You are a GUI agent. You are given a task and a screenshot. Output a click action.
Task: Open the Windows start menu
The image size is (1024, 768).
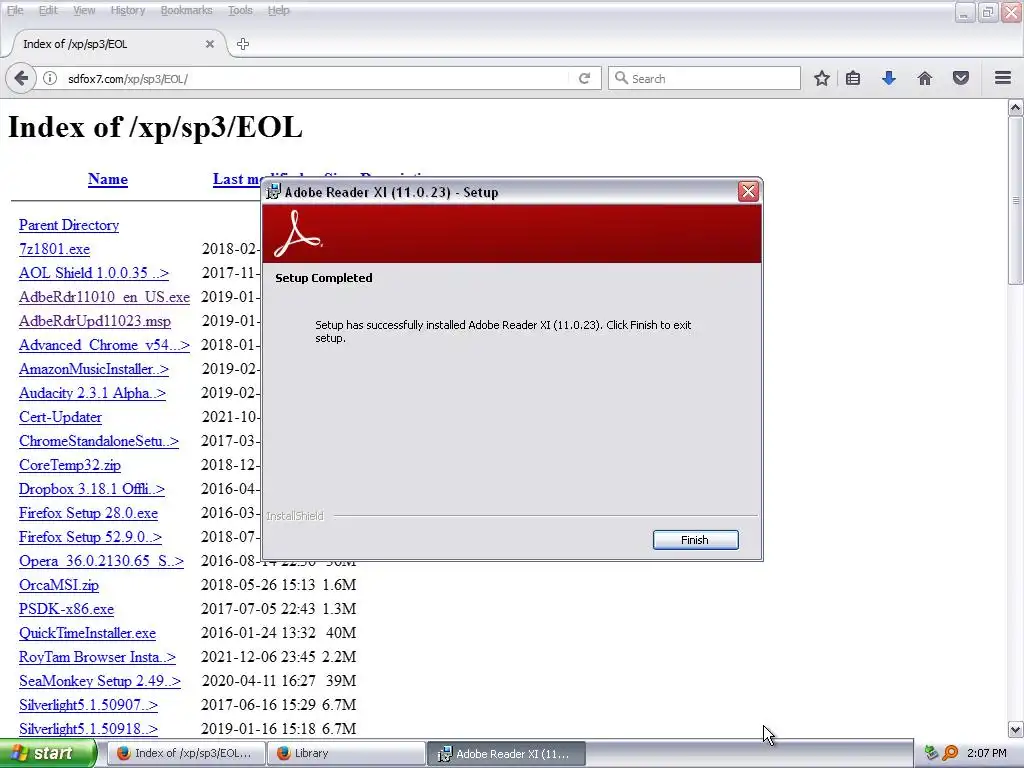(x=48, y=754)
